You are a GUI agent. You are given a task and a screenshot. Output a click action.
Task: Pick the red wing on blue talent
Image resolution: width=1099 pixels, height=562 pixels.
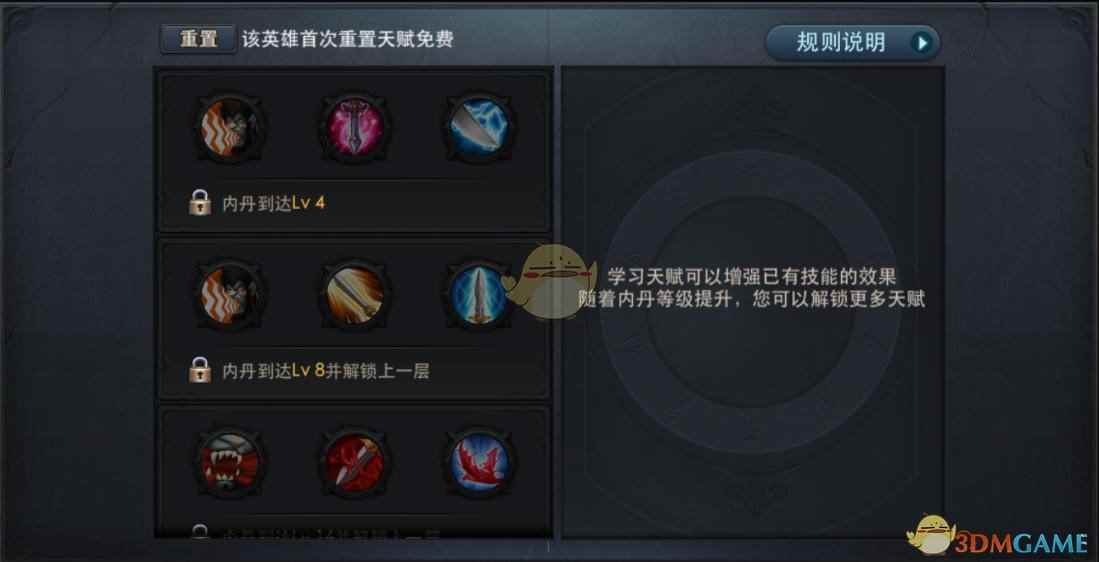(x=479, y=462)
